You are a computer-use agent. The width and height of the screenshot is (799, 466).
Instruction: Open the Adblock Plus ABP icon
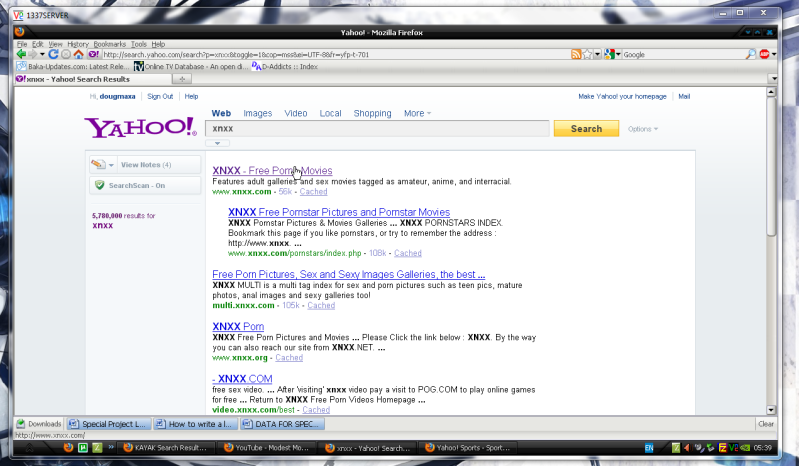click(x=764, y=54)
